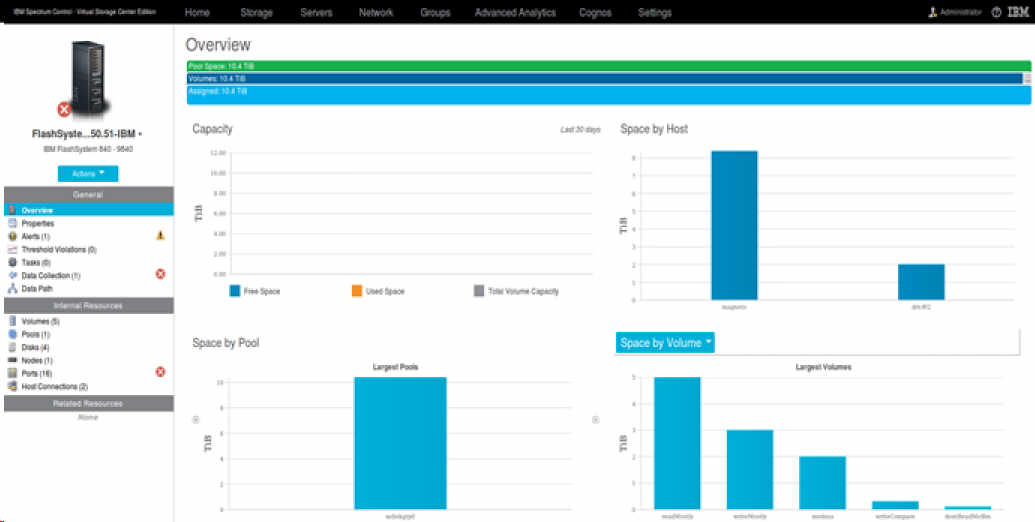
Task: Click the Data Path topology icon
Action: [x=12, y=288]
